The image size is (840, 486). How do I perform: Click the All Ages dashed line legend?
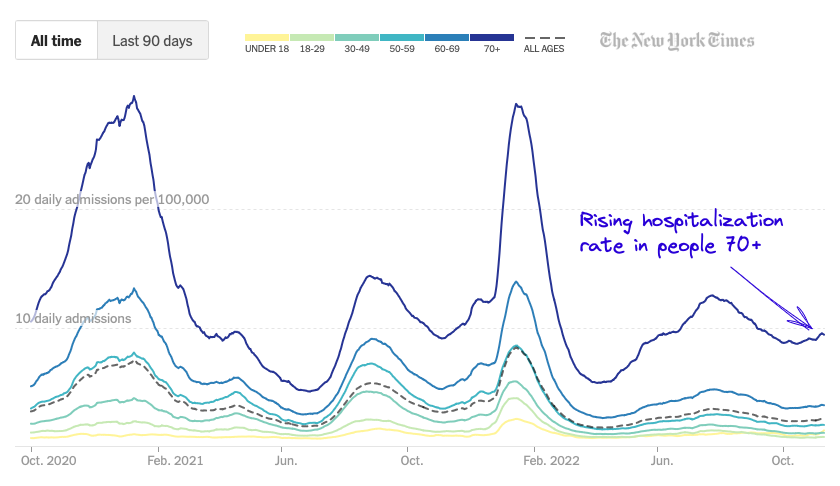(x=544, y=41)
